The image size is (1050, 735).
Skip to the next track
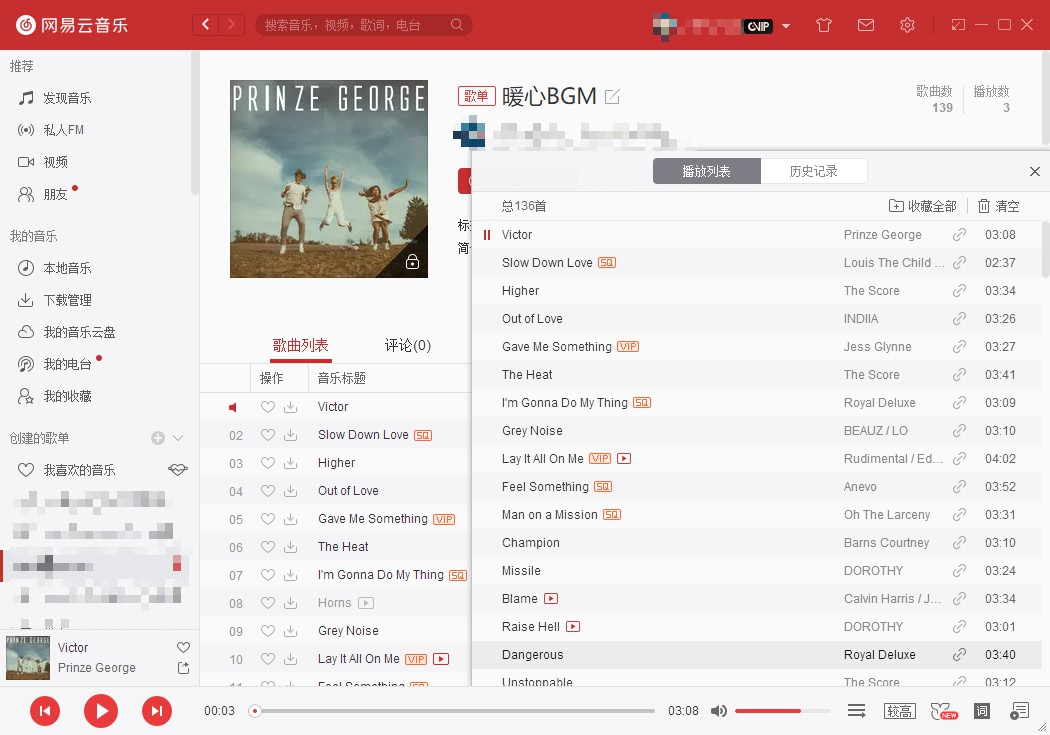pyautogui.click(x=157, y=711)
